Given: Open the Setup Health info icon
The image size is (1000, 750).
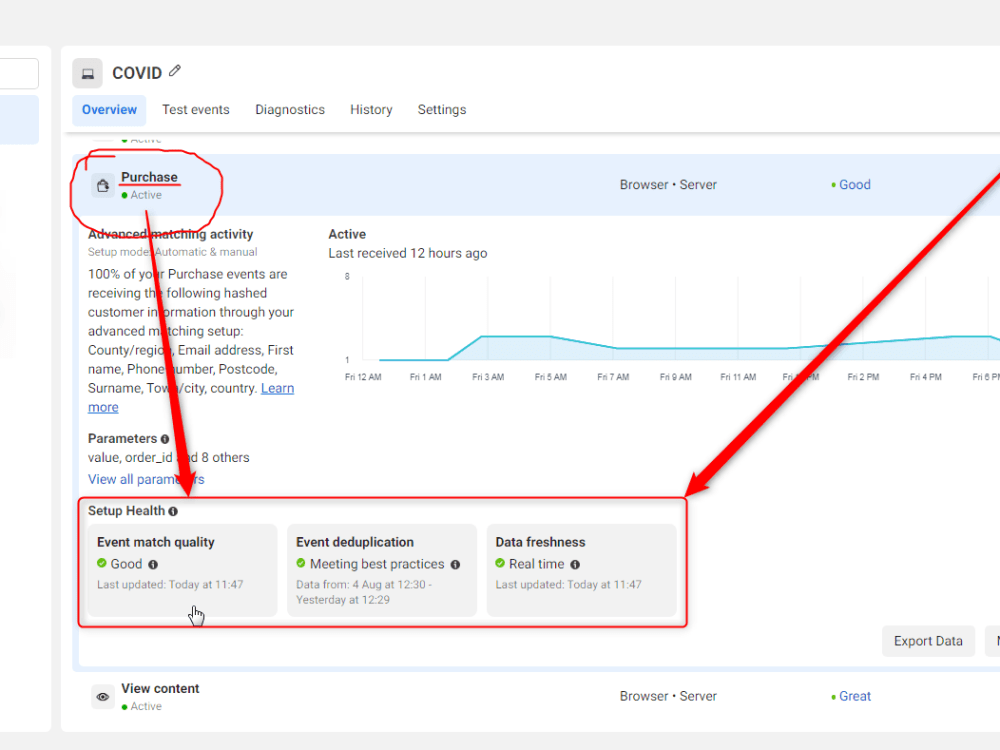Looking at the screenshot, I should pyautogui.click(x=173, y=511).
